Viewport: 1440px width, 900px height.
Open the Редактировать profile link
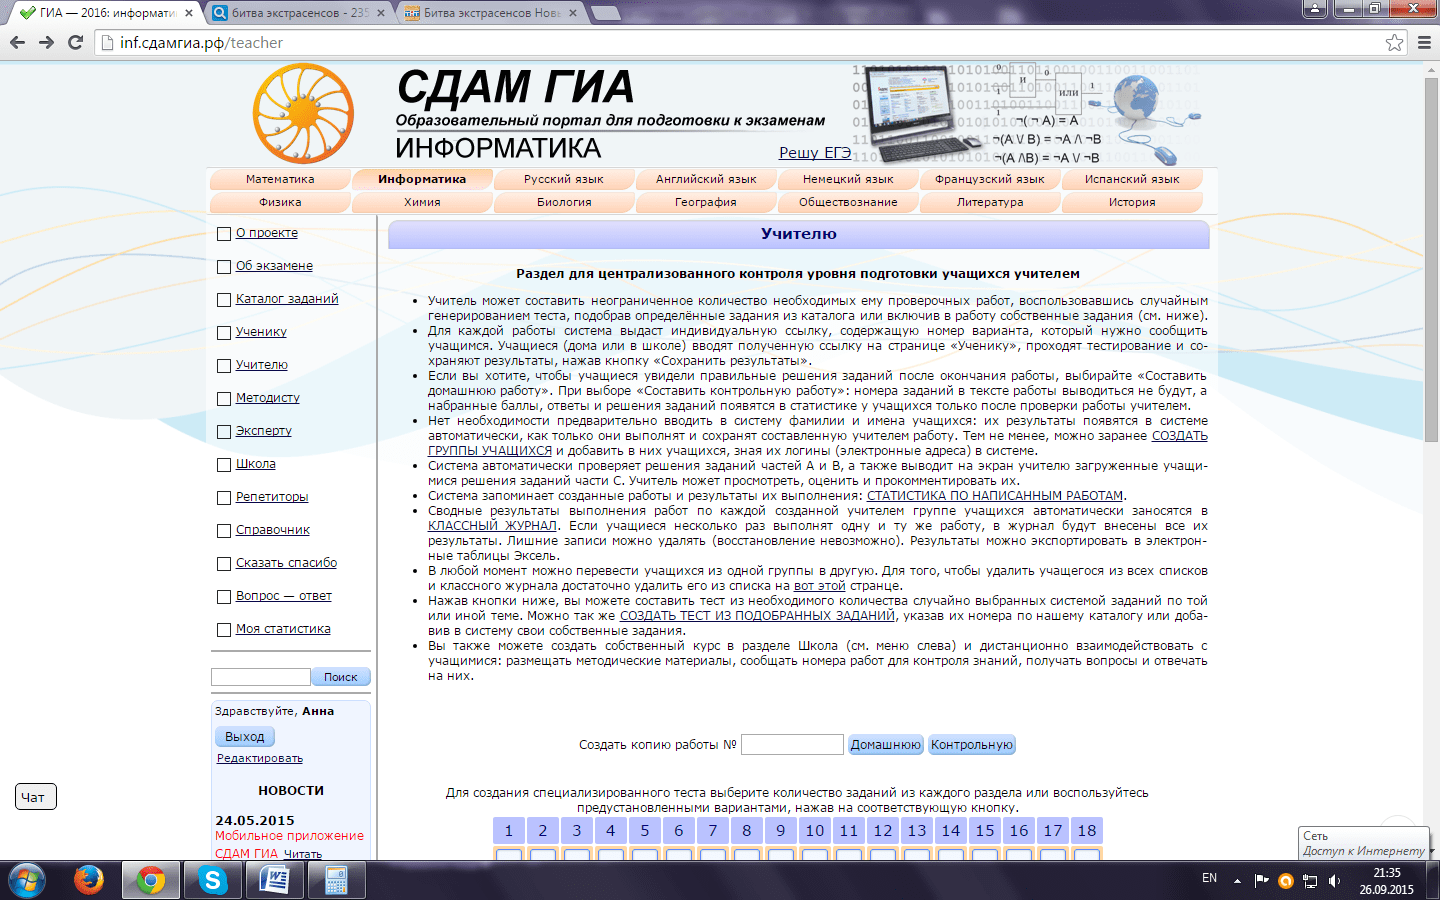pyautogui.click(x=260, y=759)
